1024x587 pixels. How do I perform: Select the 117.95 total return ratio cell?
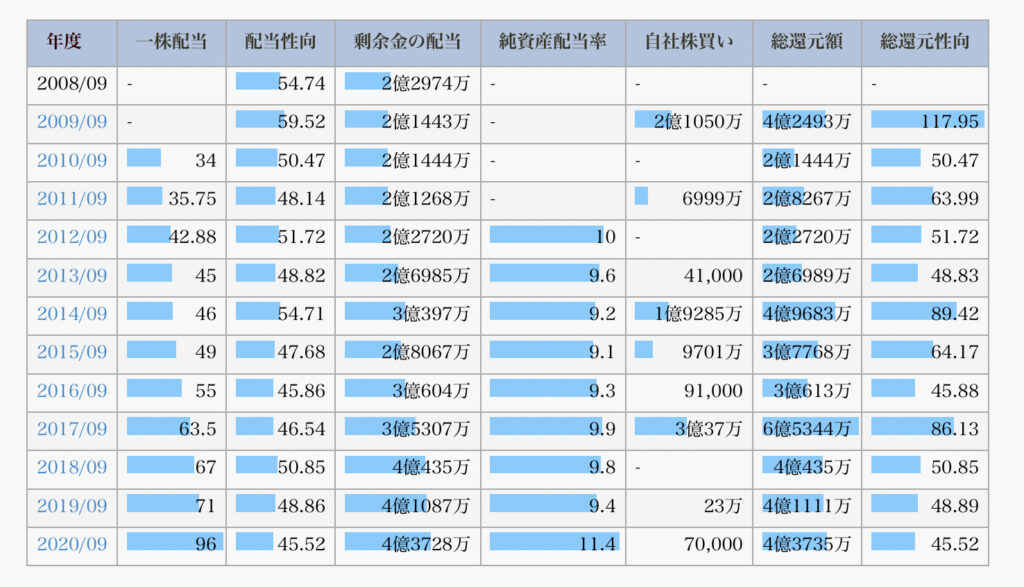pyautogui.click(x=925, y=123)
